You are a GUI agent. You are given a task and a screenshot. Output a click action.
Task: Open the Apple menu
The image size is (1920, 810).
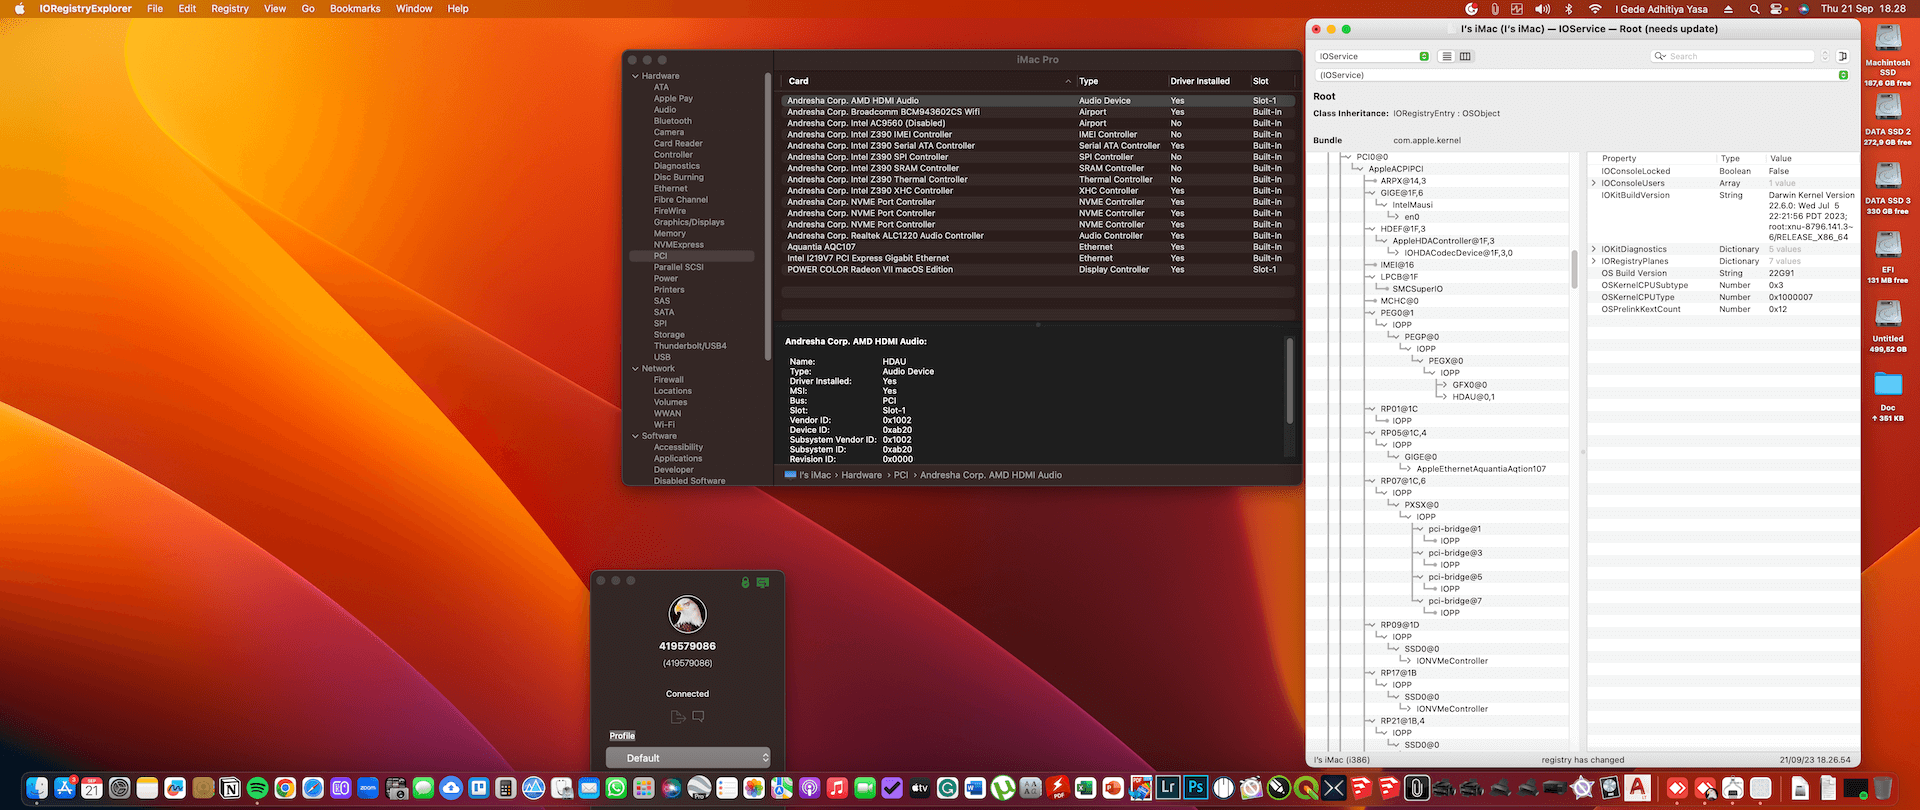(19, 9)
